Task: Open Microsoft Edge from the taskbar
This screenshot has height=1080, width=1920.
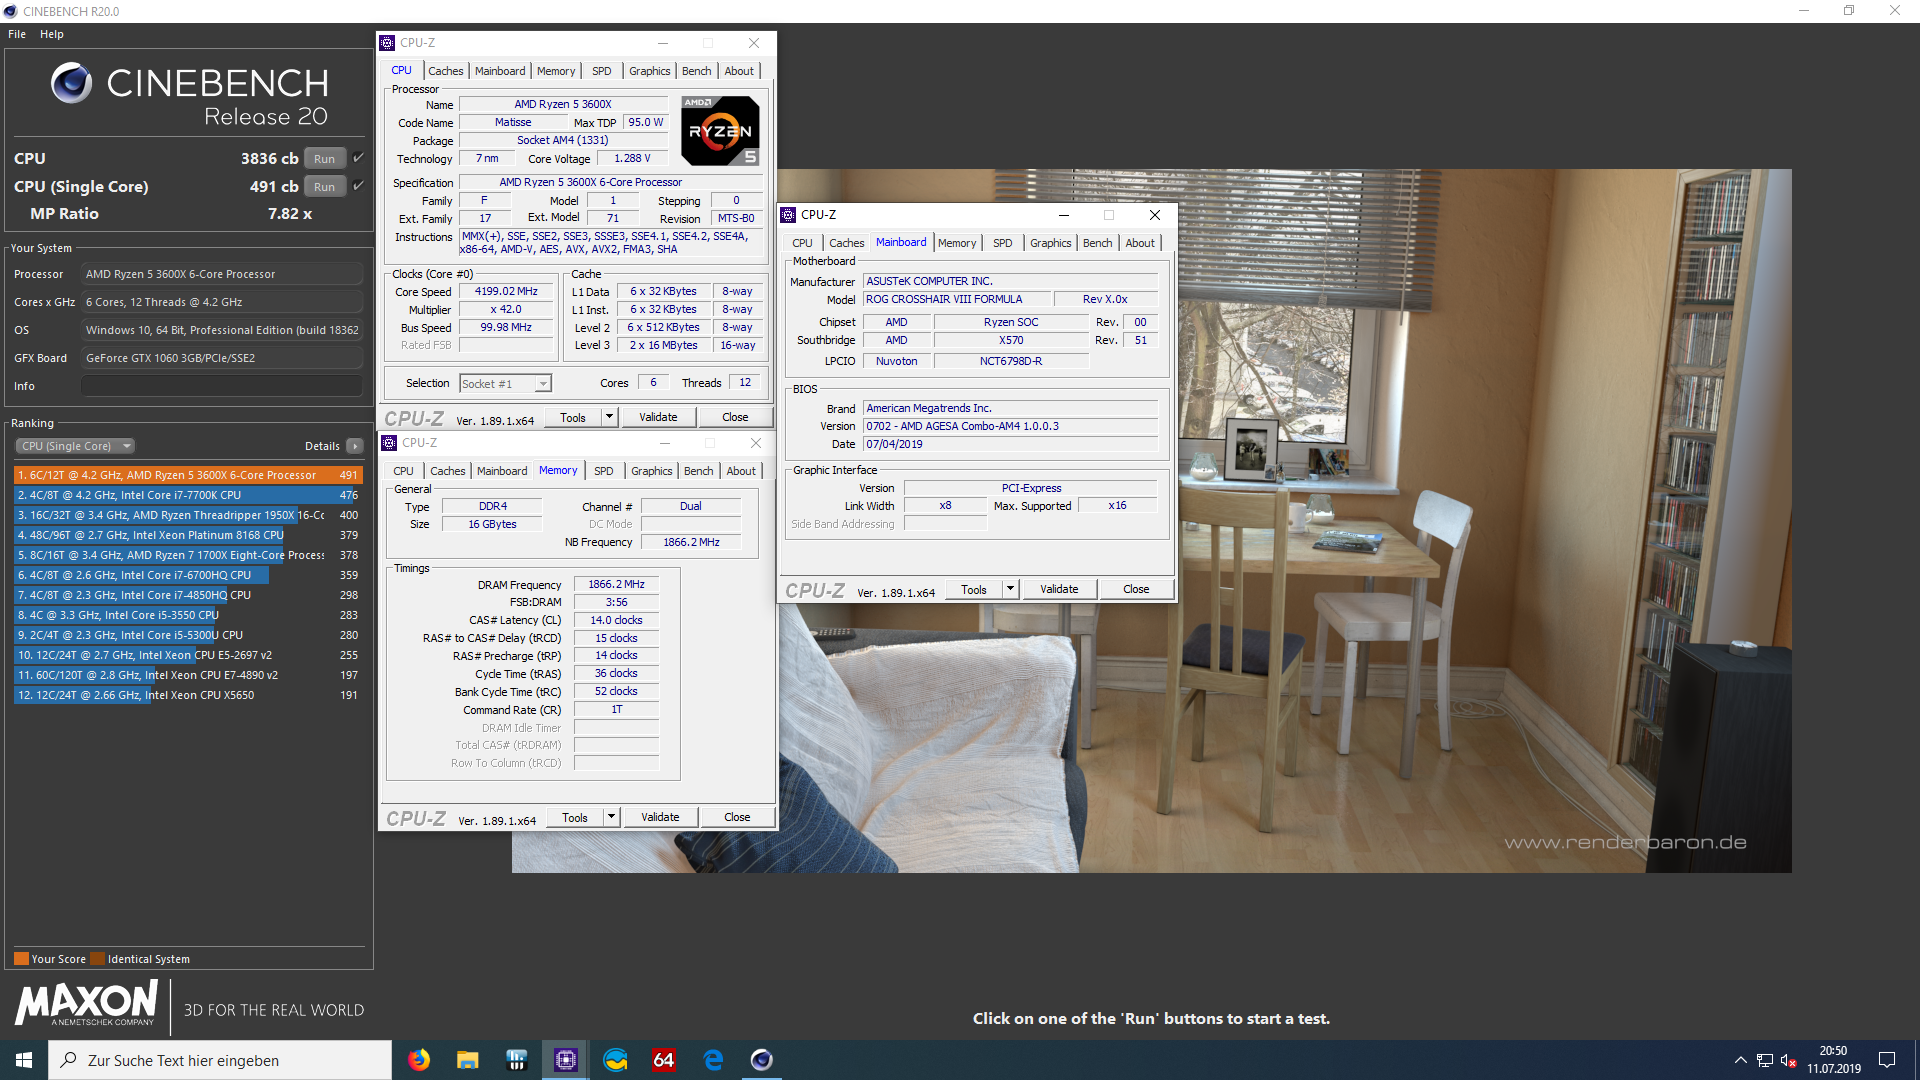Action: [713, 1060]
